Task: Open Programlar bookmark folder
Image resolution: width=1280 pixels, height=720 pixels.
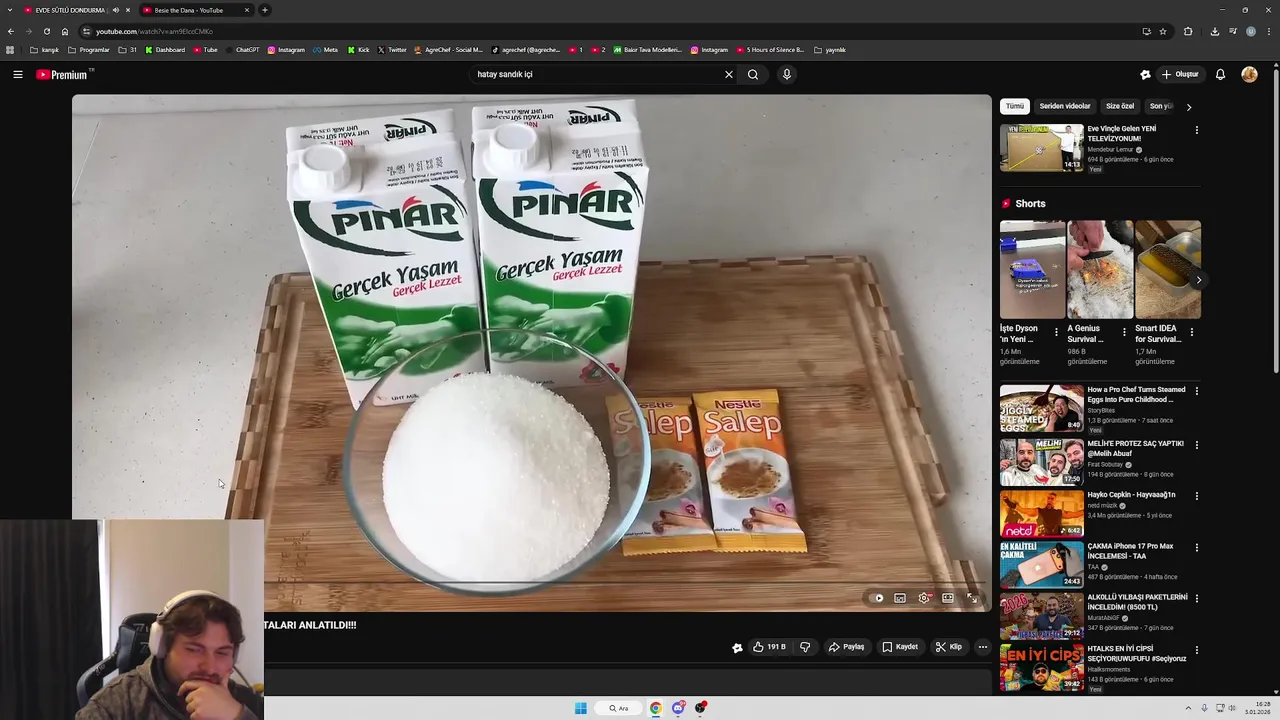Action: click(89, 50)
